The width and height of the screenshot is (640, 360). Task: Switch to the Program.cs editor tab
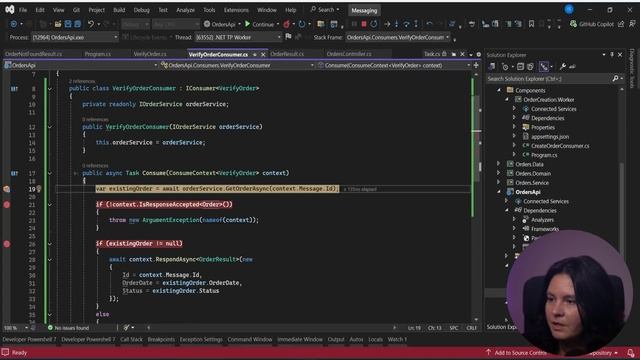pos(98,54)
